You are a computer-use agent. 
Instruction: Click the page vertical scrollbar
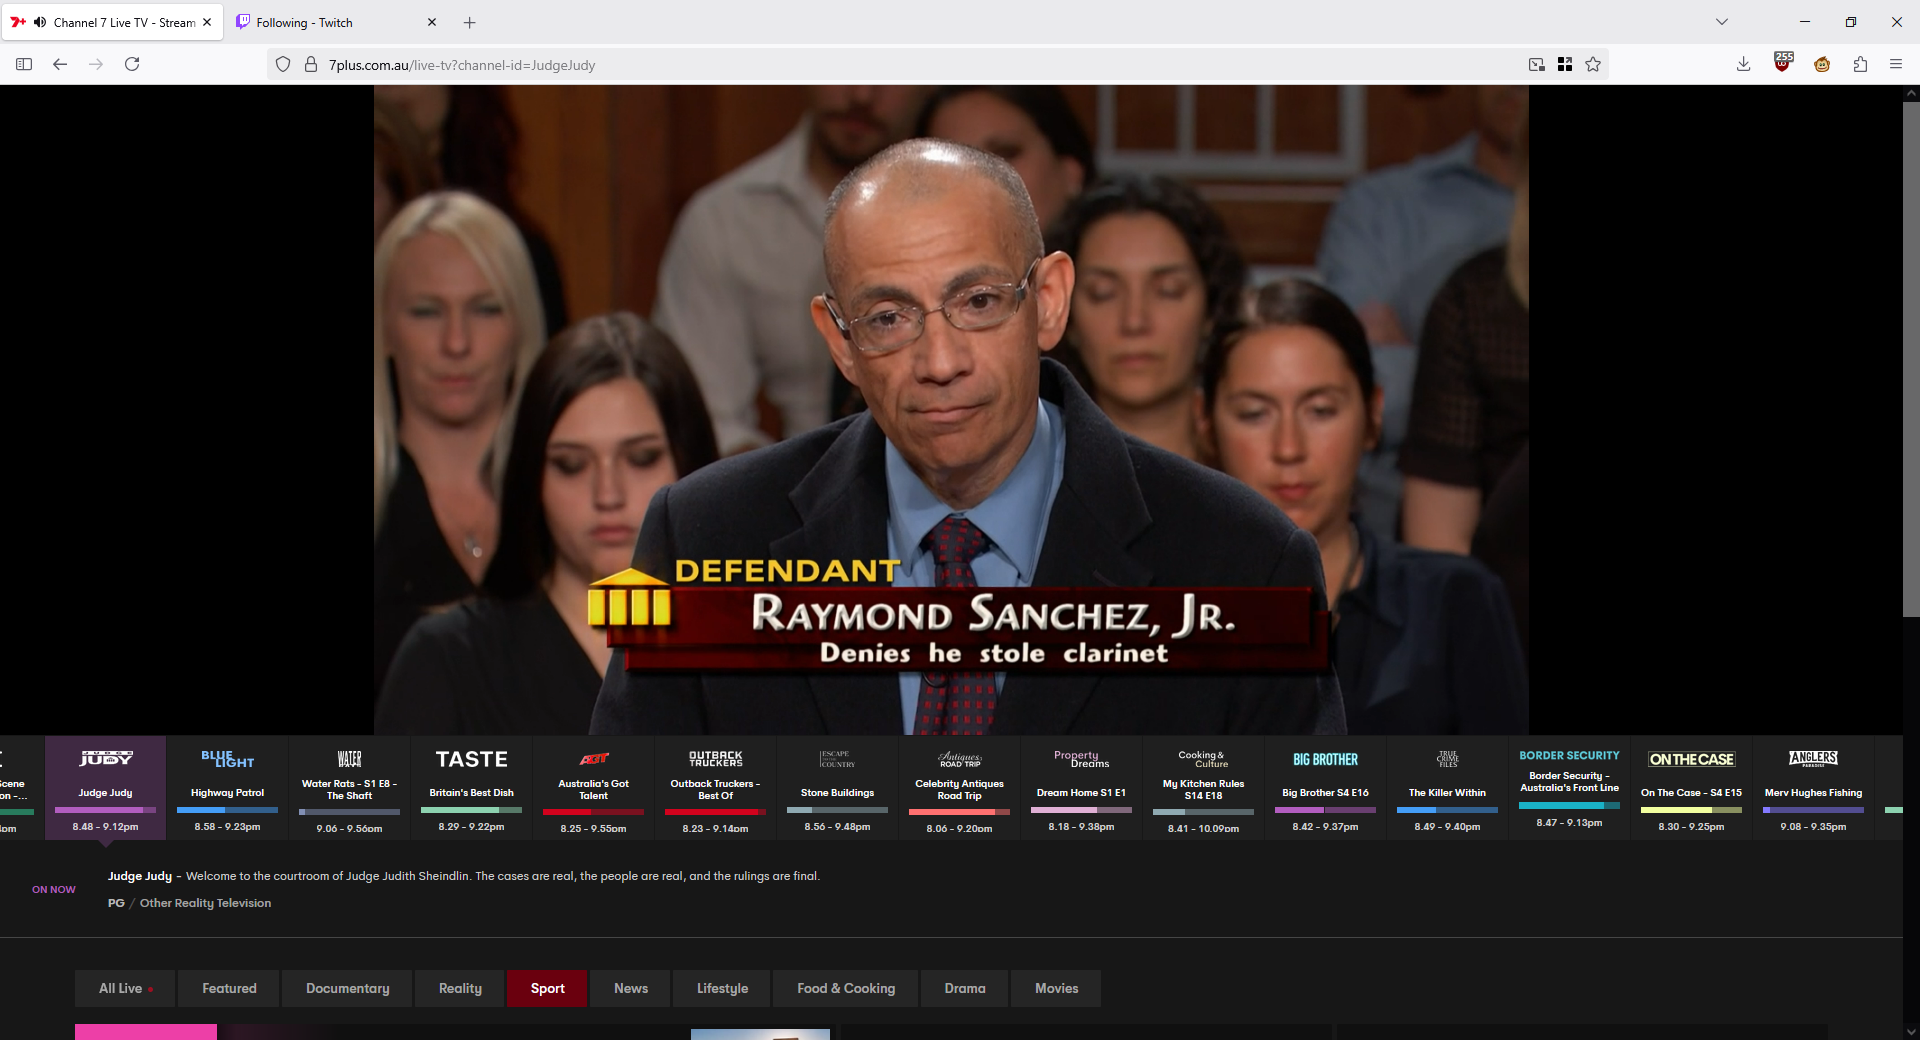[1911, 360]
